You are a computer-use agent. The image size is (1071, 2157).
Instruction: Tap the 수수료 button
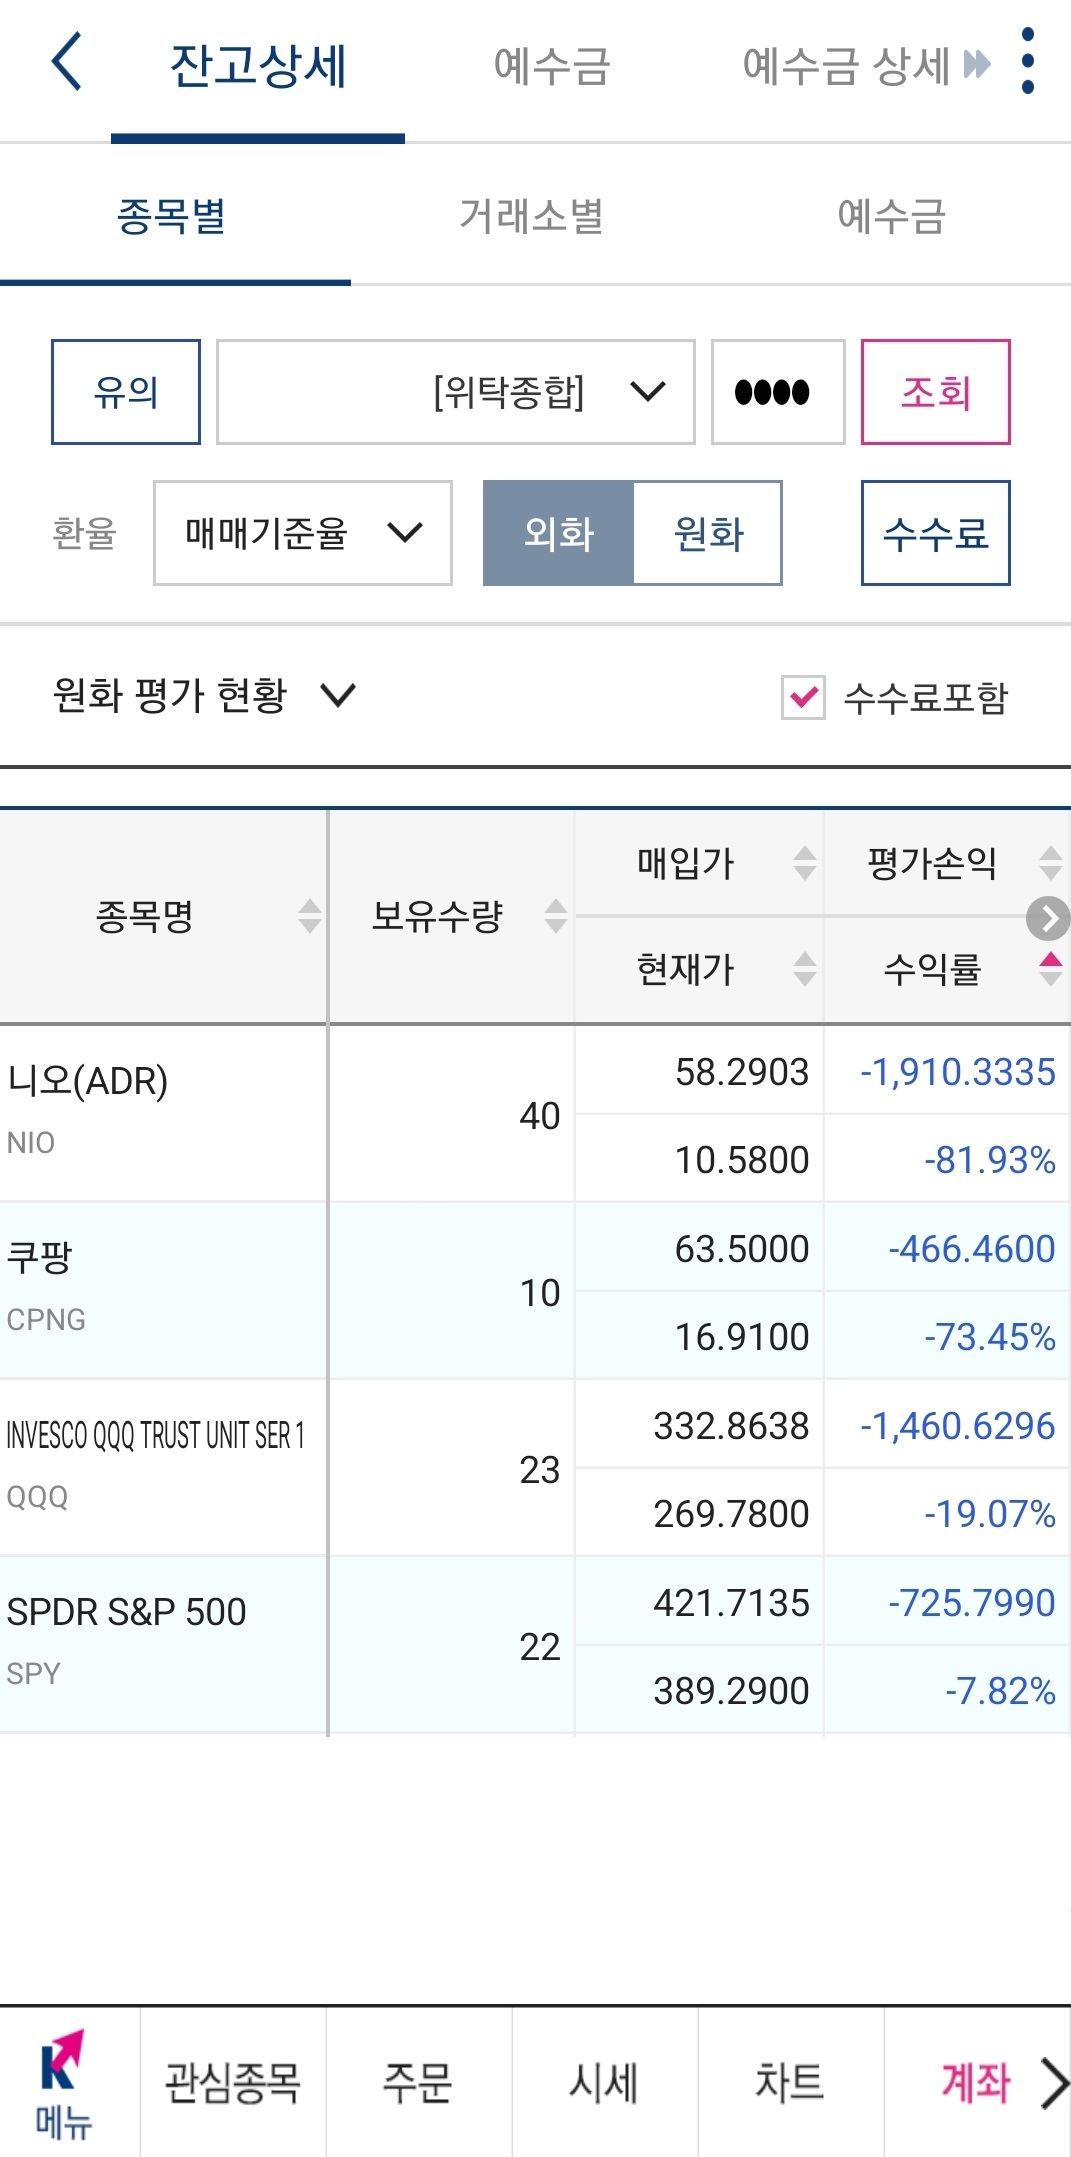click(936, 533)
